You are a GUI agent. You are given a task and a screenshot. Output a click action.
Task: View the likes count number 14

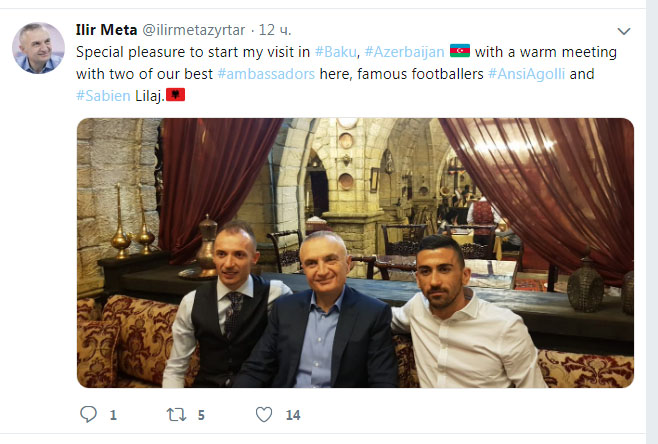click(293, 415)
